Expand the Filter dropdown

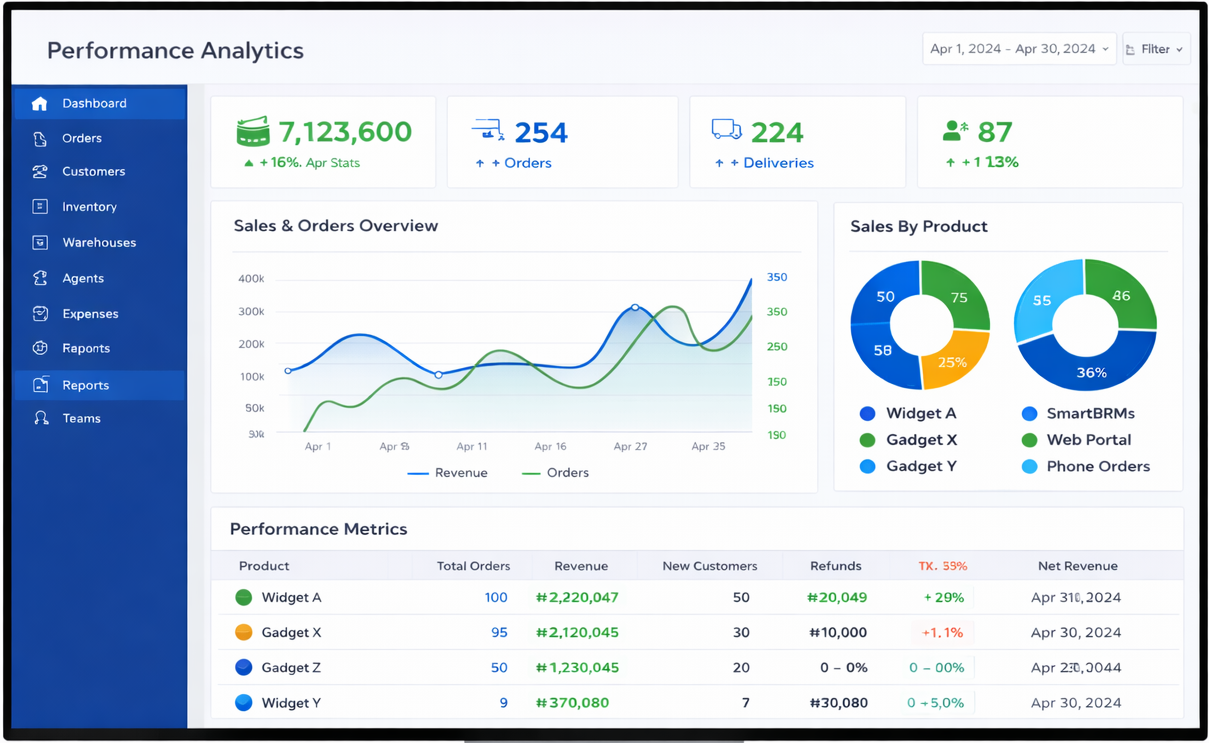(x=1156, y=49)
